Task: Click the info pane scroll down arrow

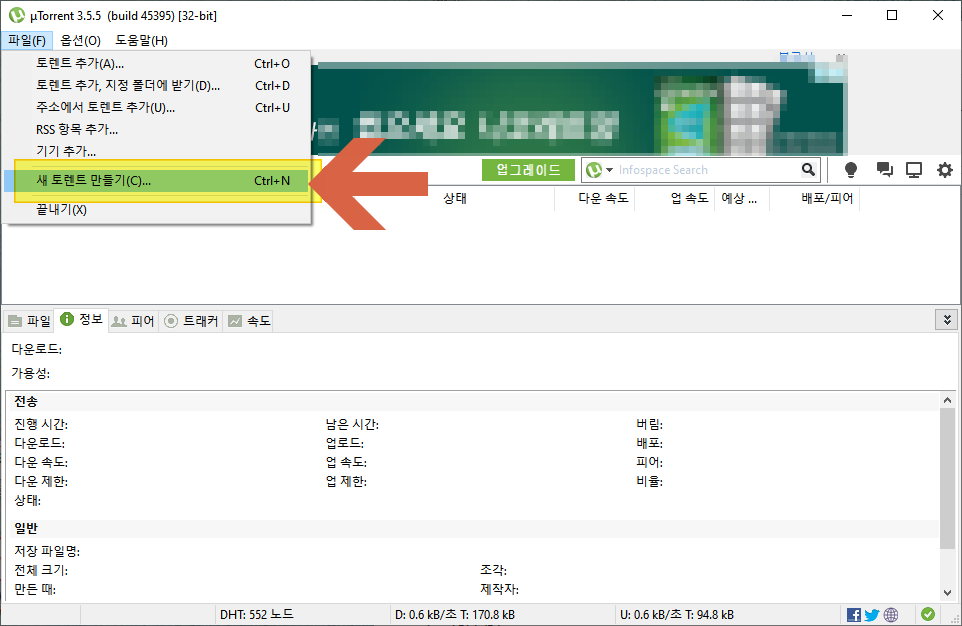Action: 947,592
